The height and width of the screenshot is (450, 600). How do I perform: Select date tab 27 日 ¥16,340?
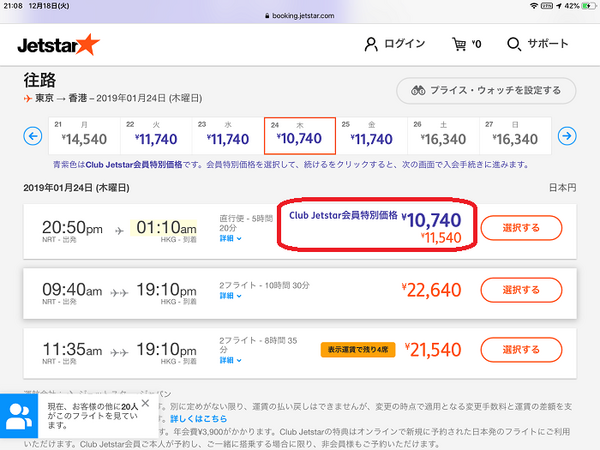click(x=515, y=135)
